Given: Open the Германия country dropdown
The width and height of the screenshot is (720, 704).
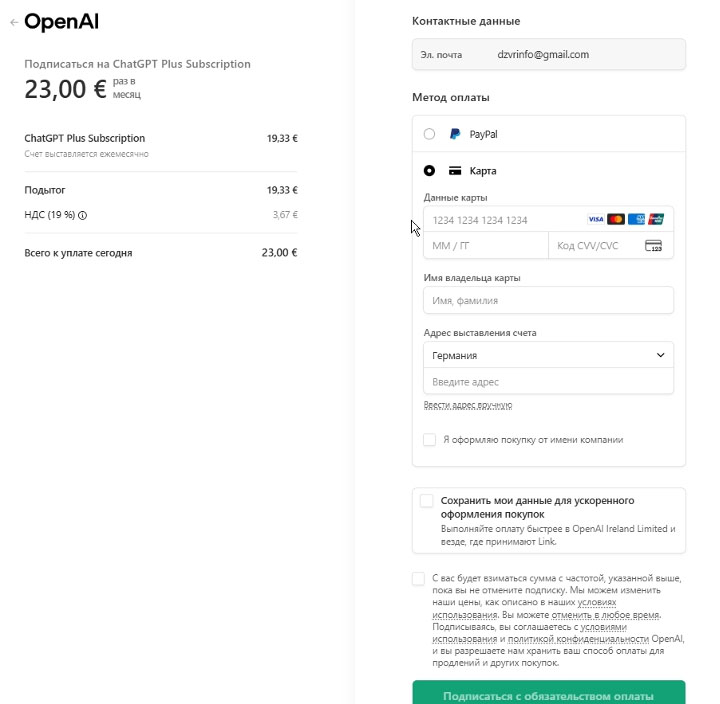Looking at the screenshot, I should pyautogui.click(x=548, y=355).
